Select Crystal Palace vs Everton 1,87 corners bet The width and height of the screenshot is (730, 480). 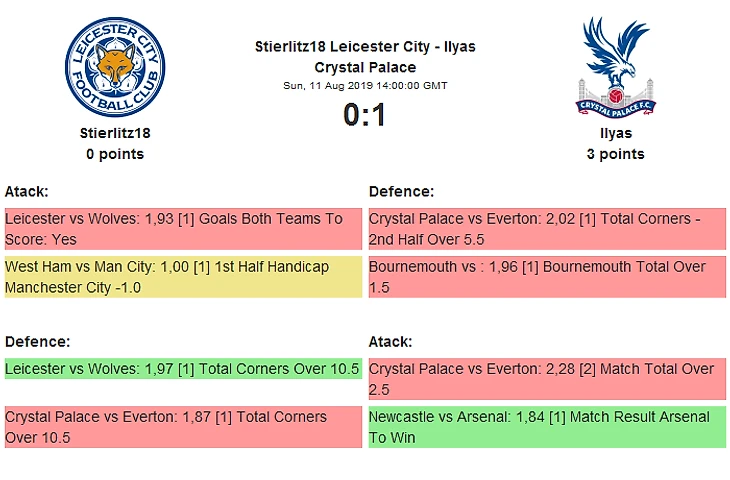(182, 427)
